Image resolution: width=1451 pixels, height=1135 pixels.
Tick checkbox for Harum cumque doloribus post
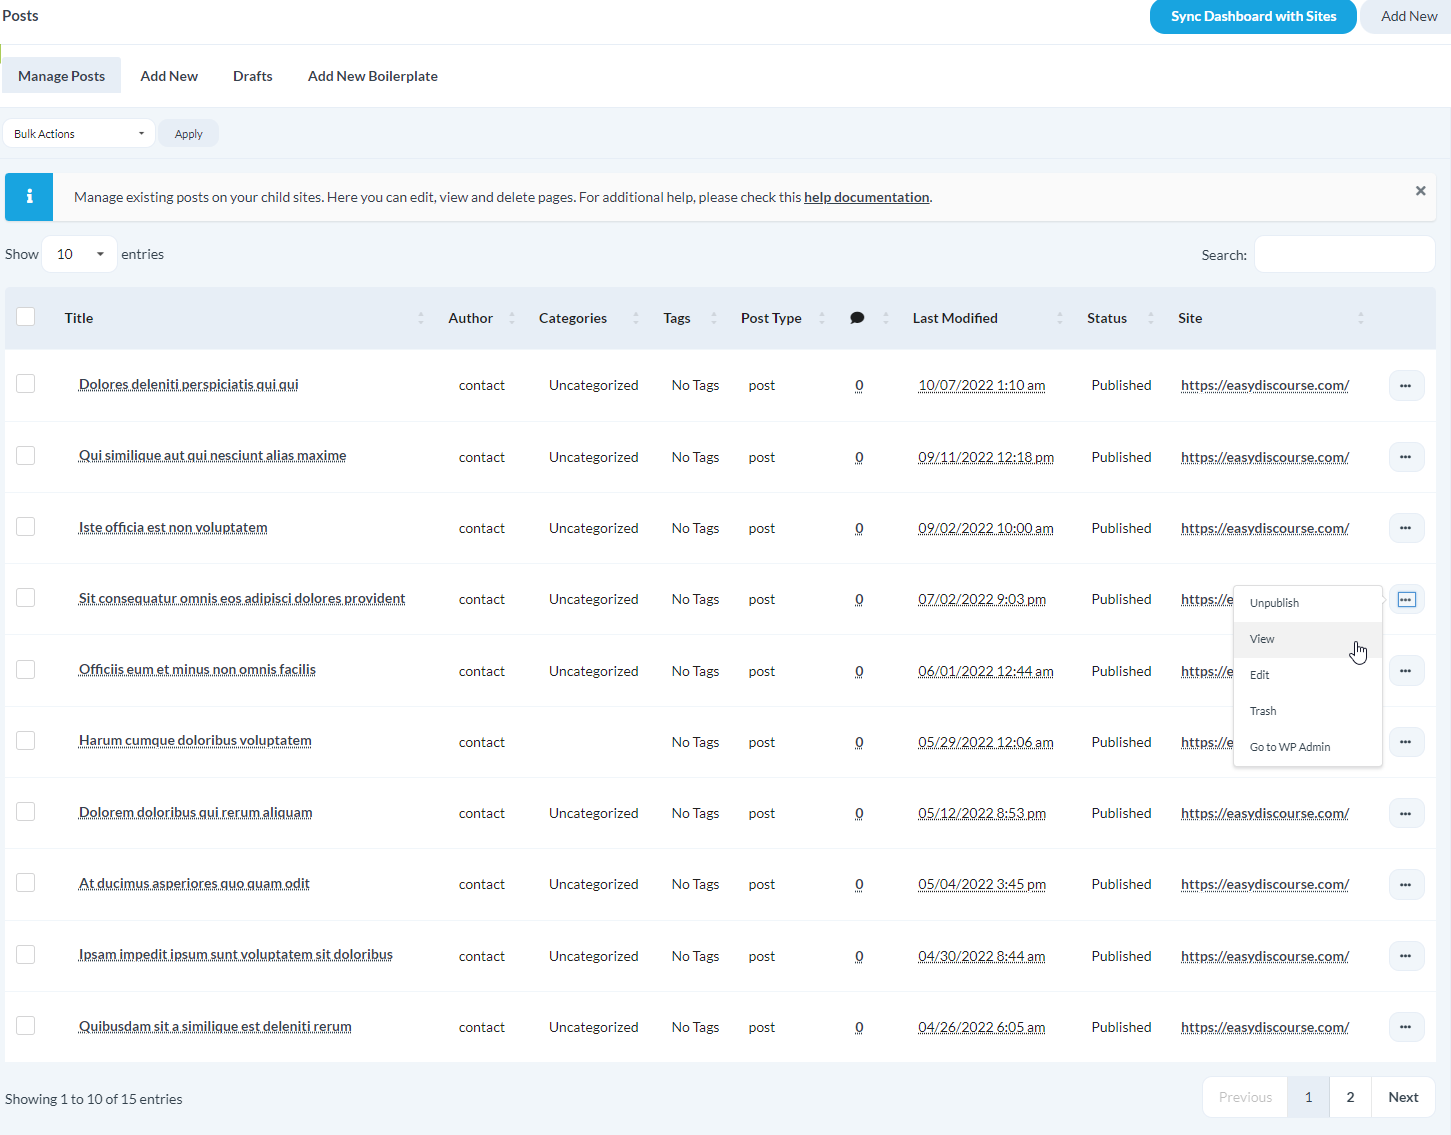coord(26,740)
